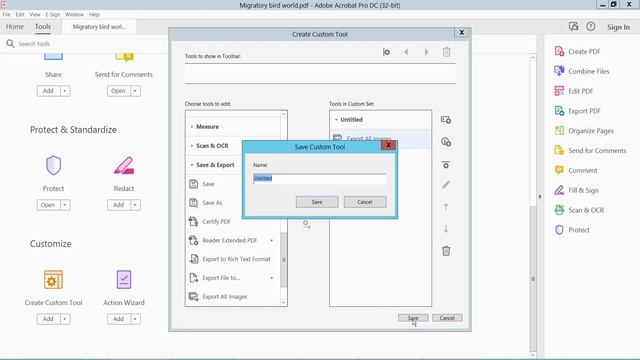
Task: Open dropdown arrow beside Create Custom Tool Add
Action: click(x=65, y=319)
